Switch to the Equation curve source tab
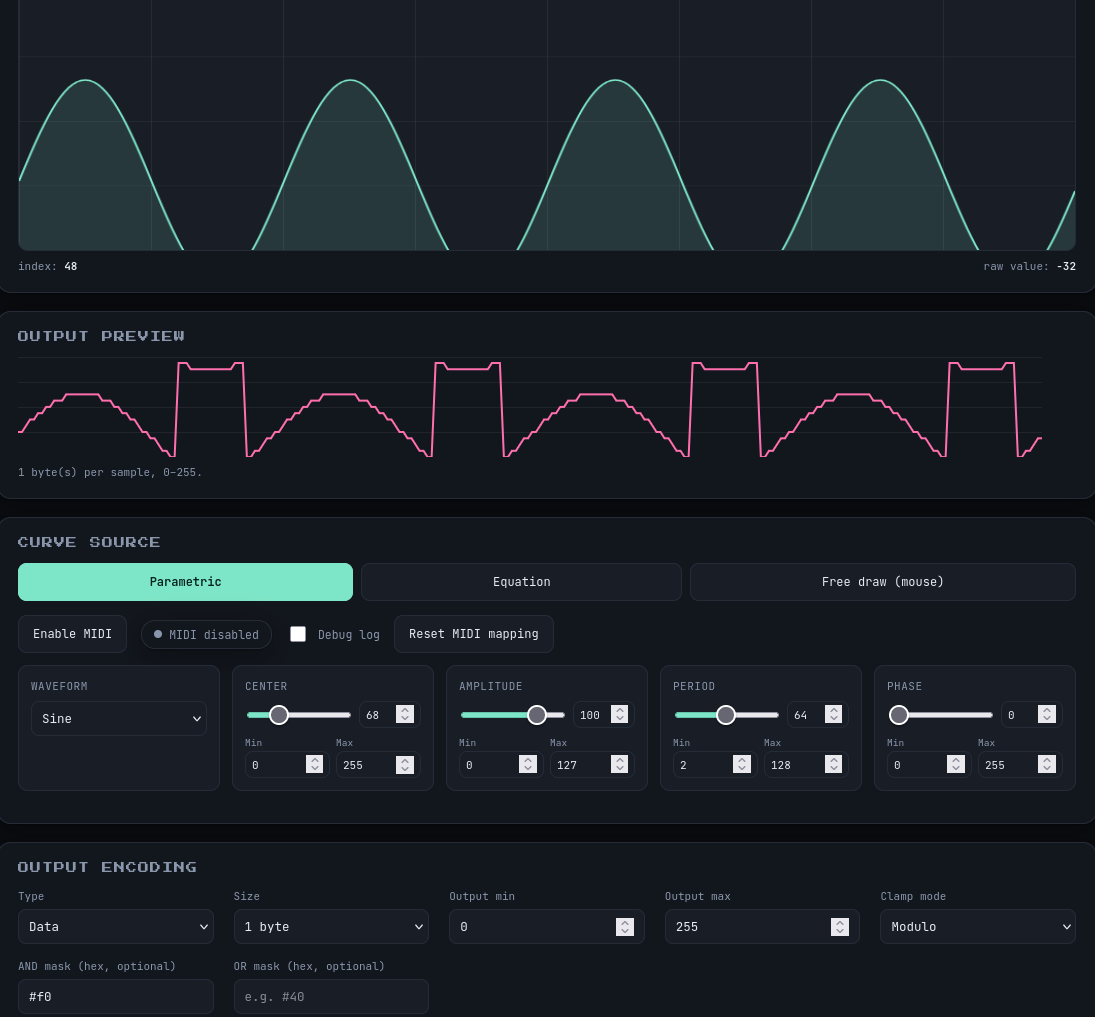Viewport: 1095px width, 1017px height. [x=522, y=582]
